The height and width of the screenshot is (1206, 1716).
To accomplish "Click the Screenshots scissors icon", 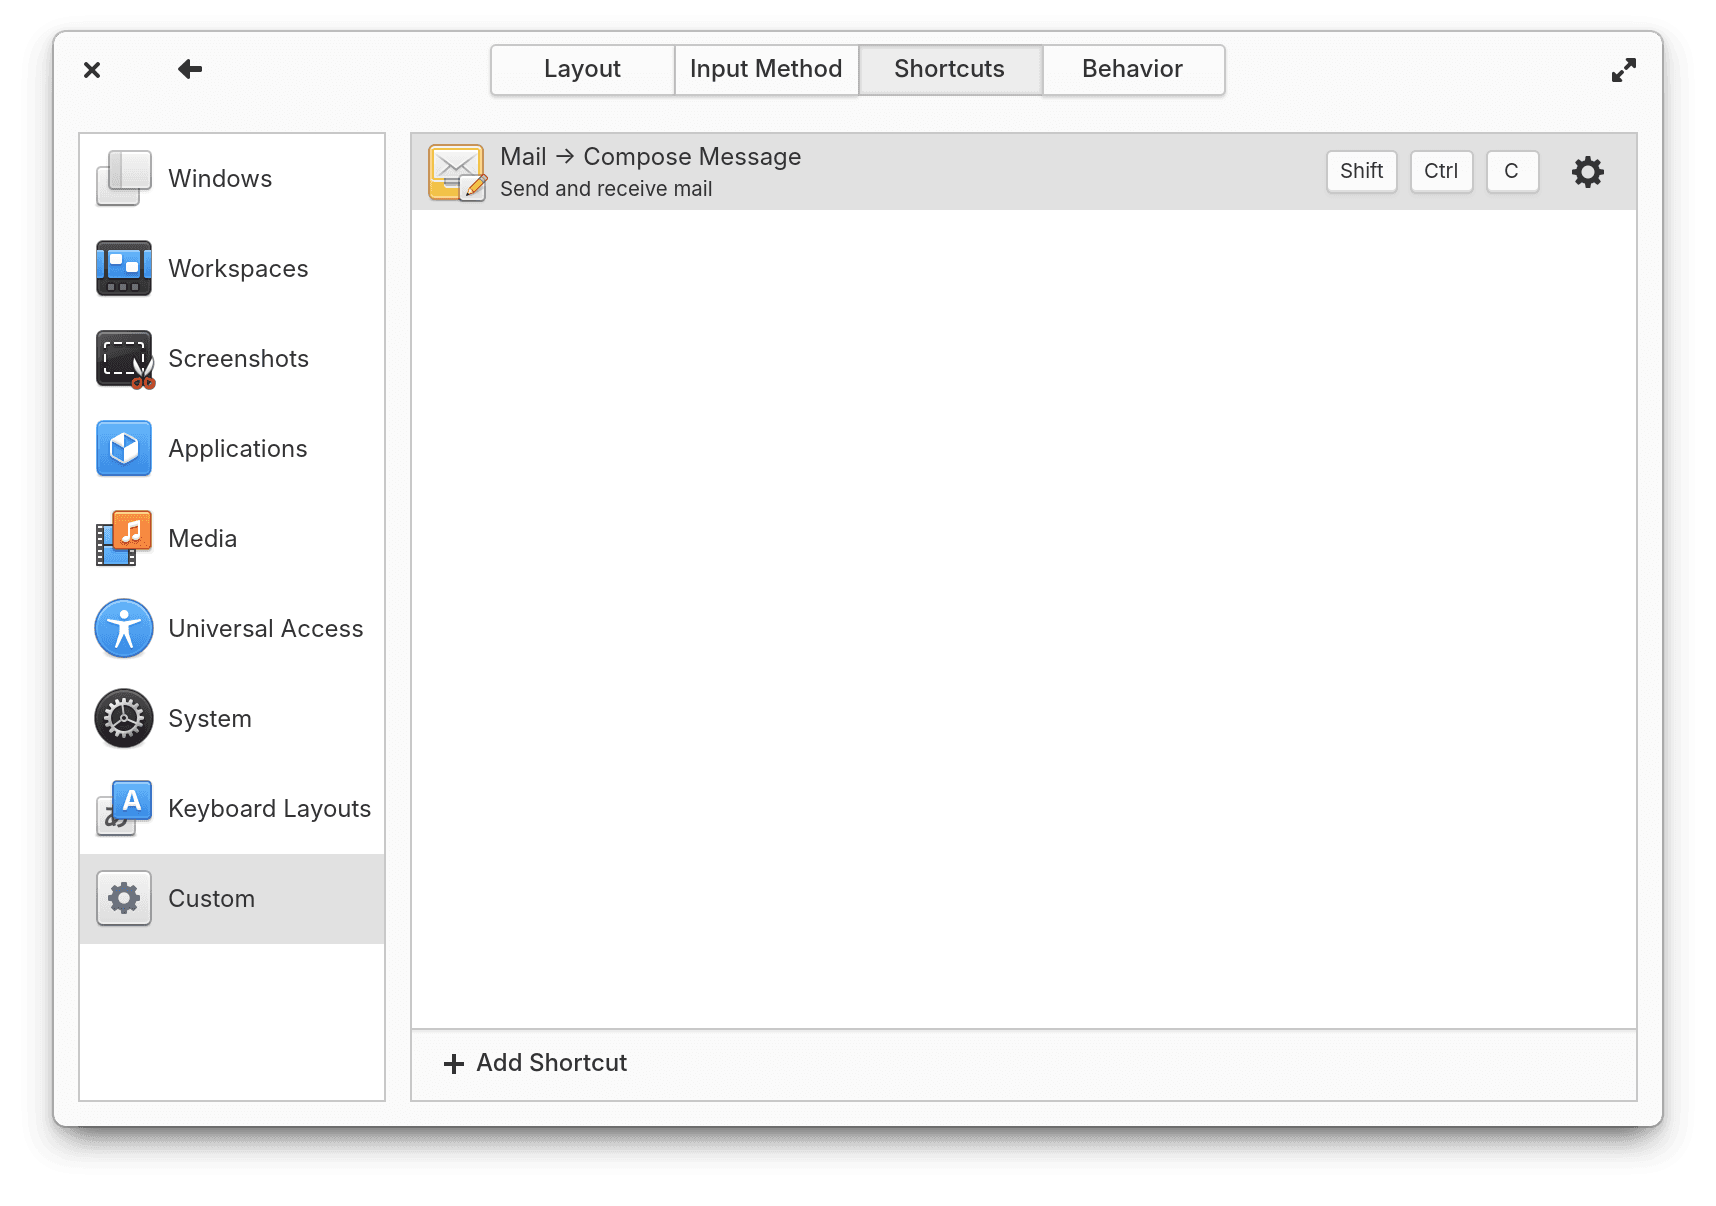I will (x=123, y=358).
